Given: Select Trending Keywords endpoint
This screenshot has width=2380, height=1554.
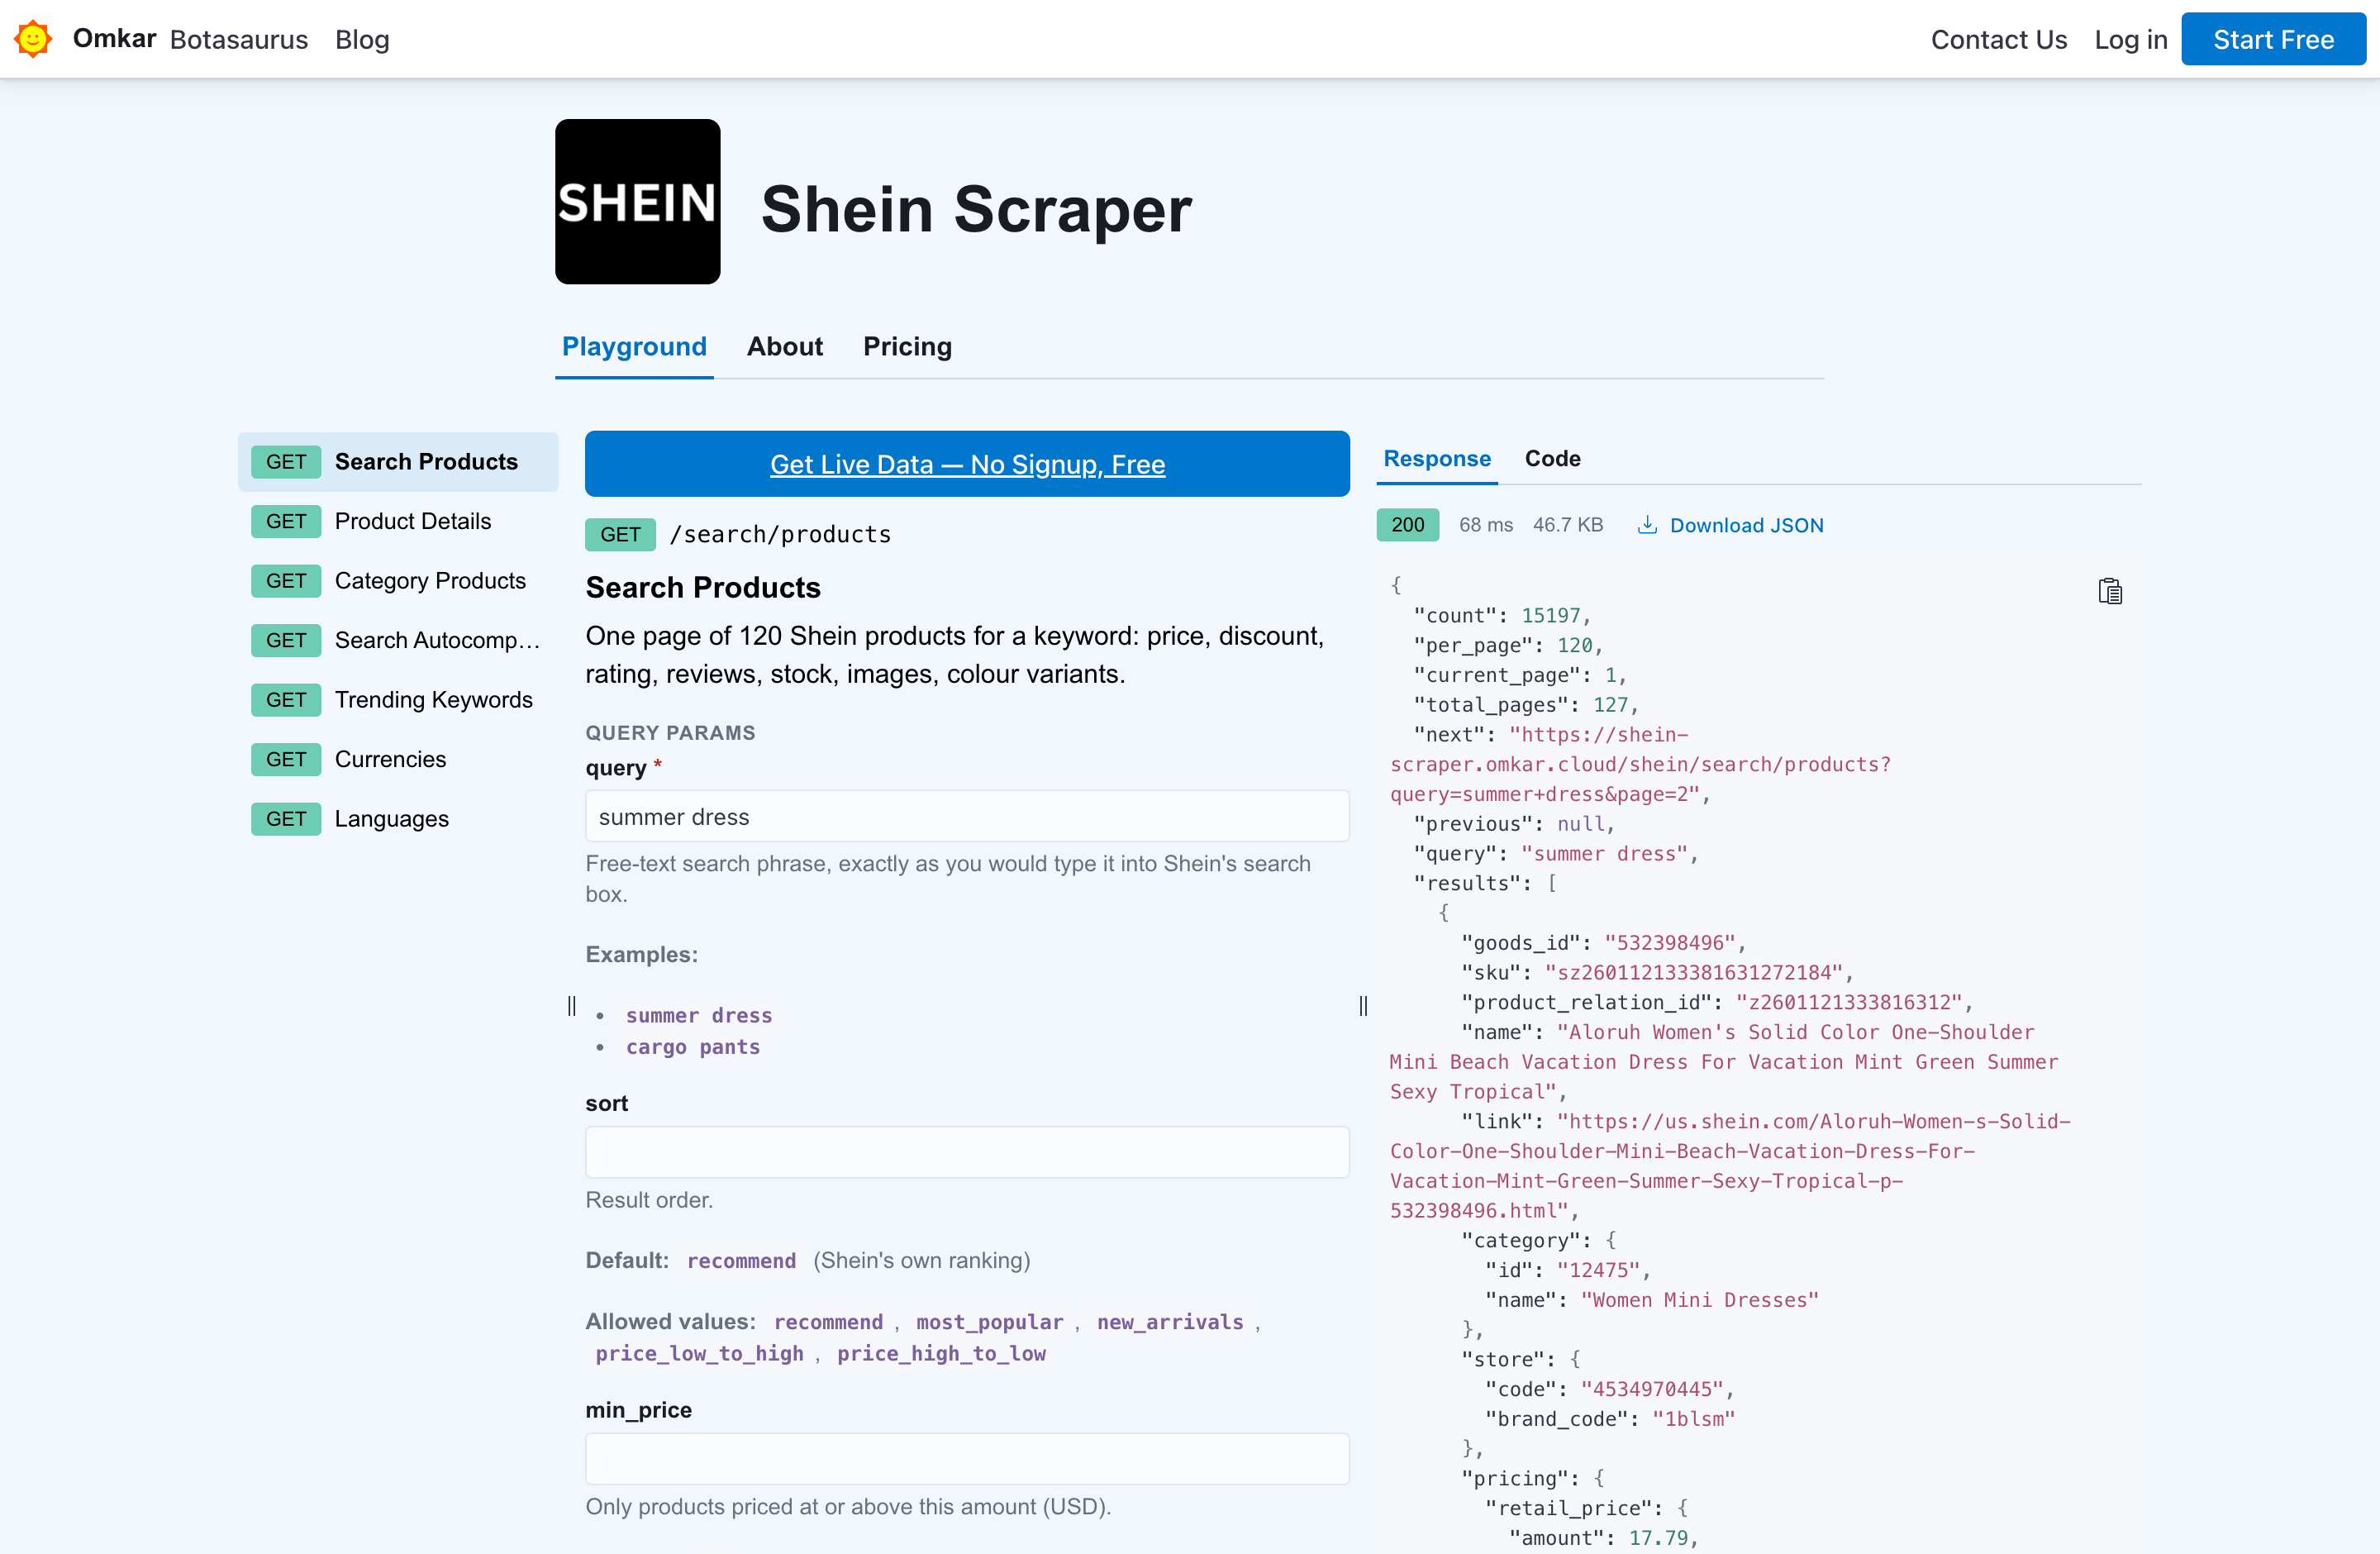Looking at the screenshot, I should tap(398, 700).
